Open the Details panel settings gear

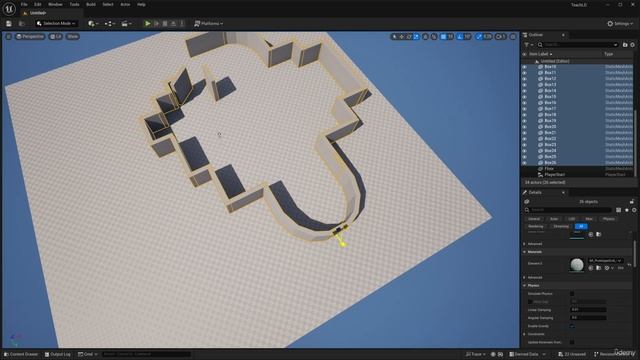pyautogui.click(x=634, y=210)
